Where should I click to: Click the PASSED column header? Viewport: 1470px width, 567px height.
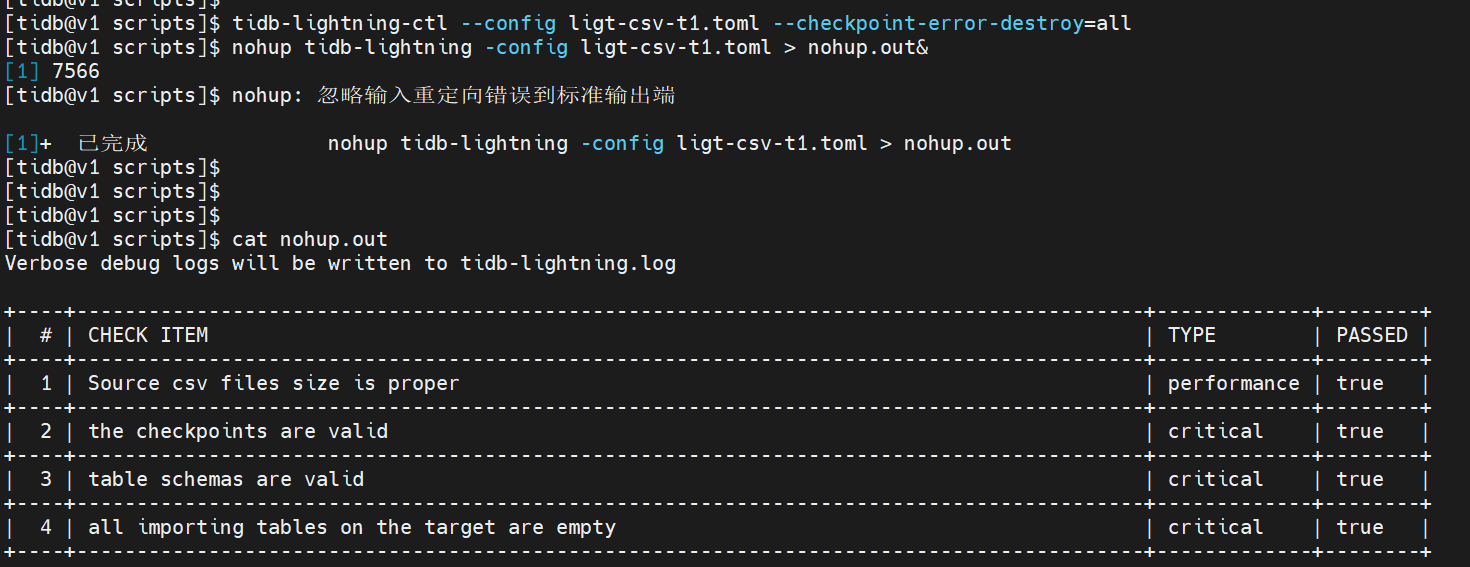[1371, 336]
